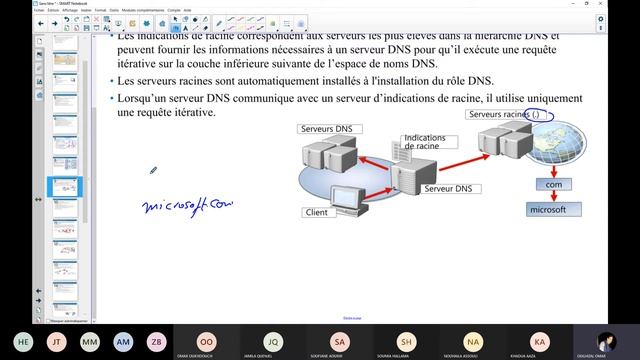Click the sidebar bottom right-arrow icon
Viewport: 640px width, 360px height.
click(38, 300)
